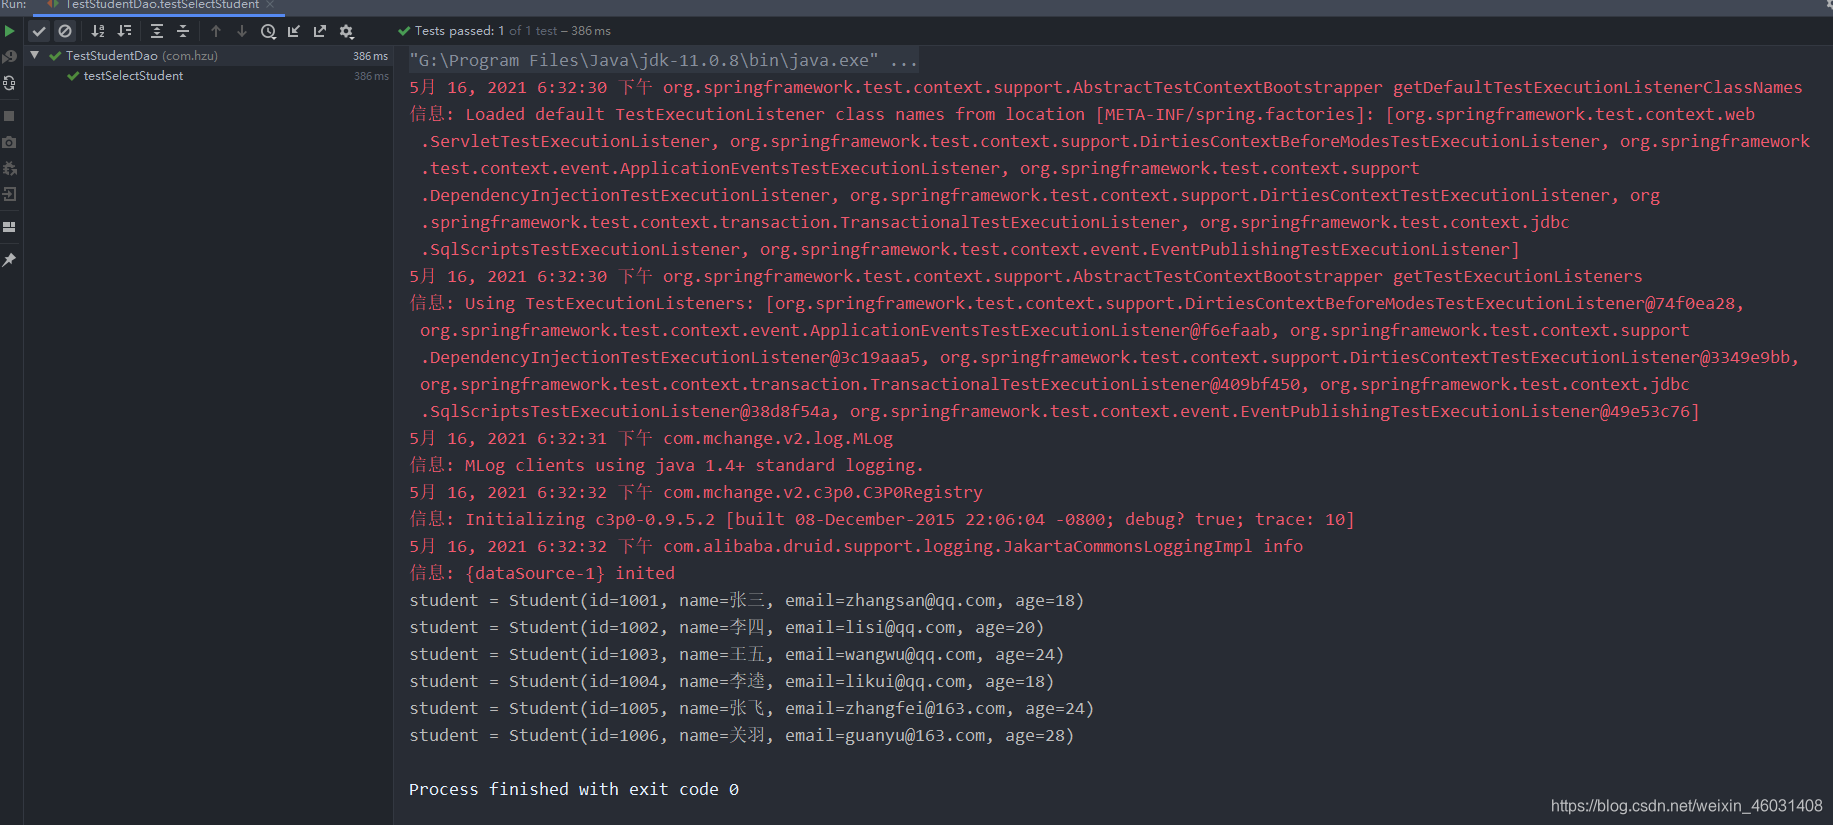
Task: Click output line with id=1006 student
Action: (741, 735)
